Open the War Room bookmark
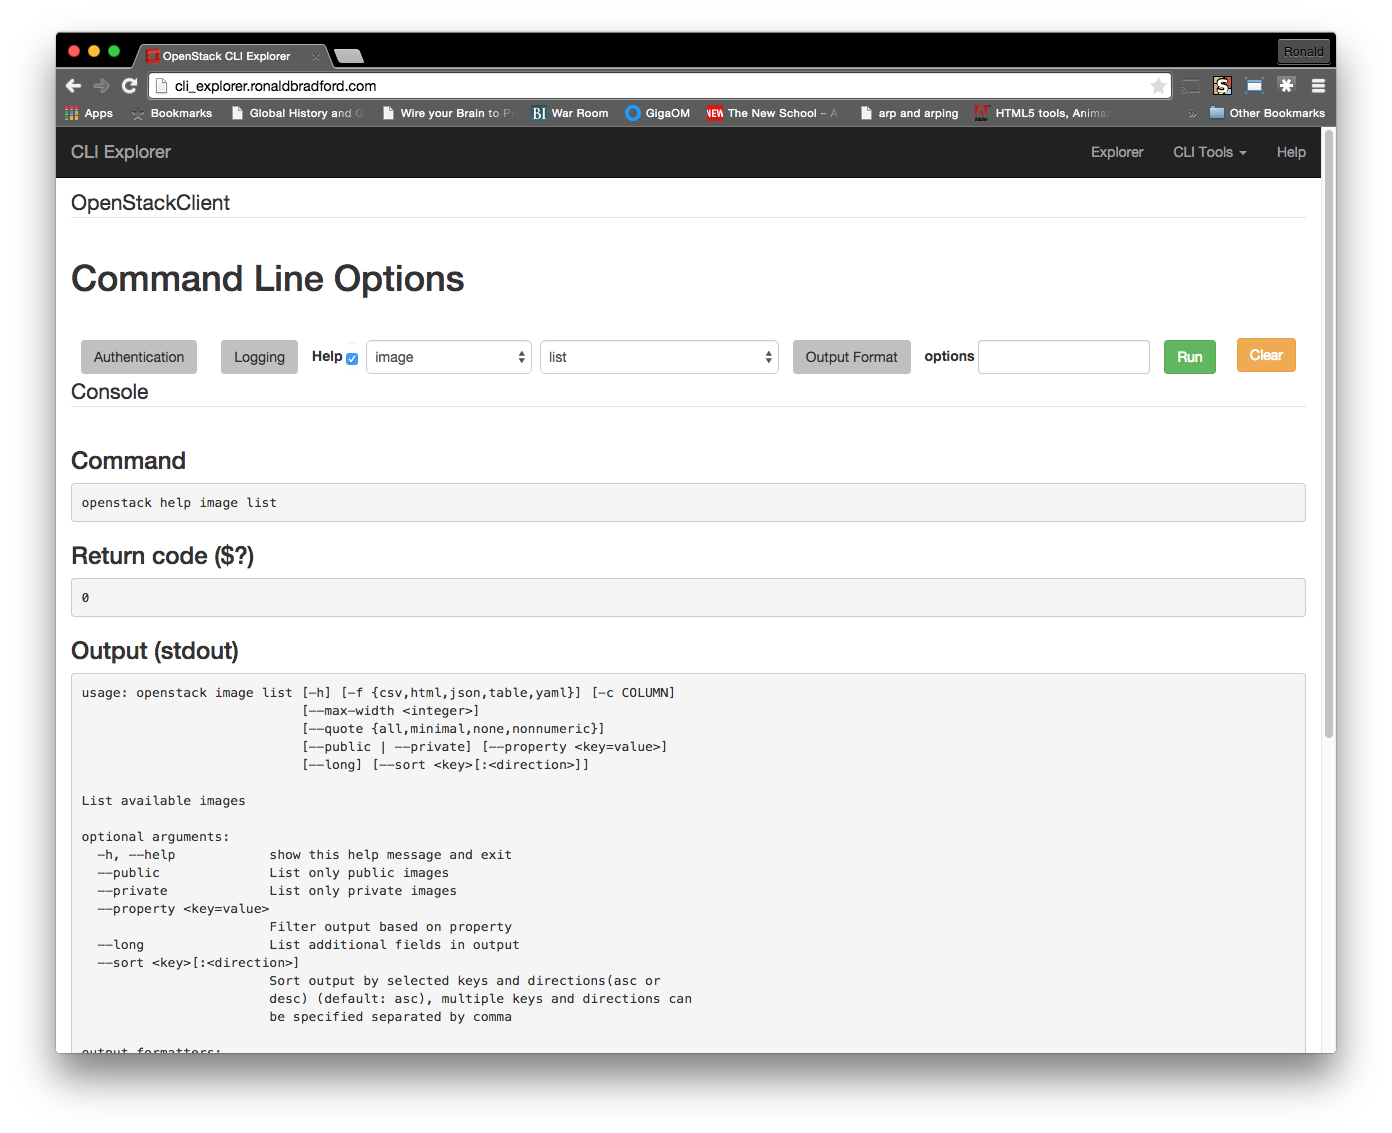Image resolution: width=1392 pixels, height=1133 pixels. (x=570, y=113)
